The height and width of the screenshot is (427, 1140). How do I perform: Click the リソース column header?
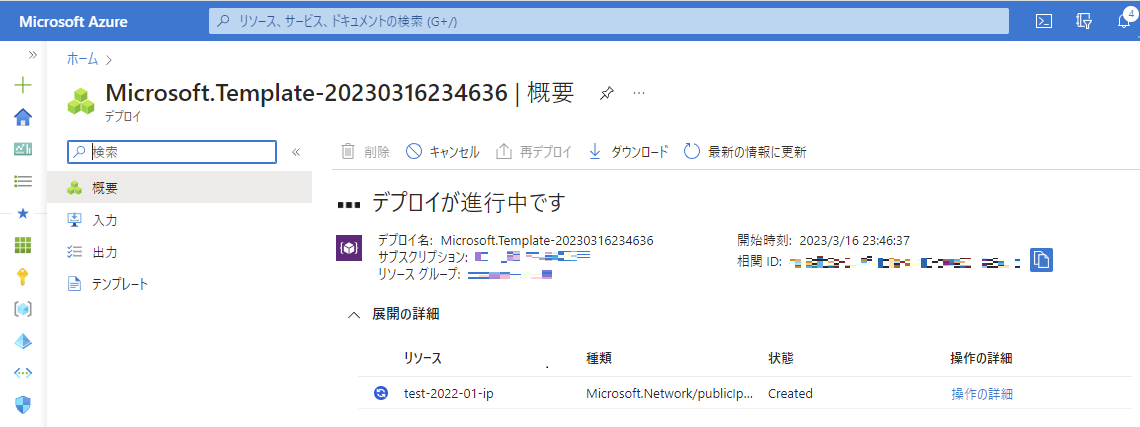coord(423,358)
